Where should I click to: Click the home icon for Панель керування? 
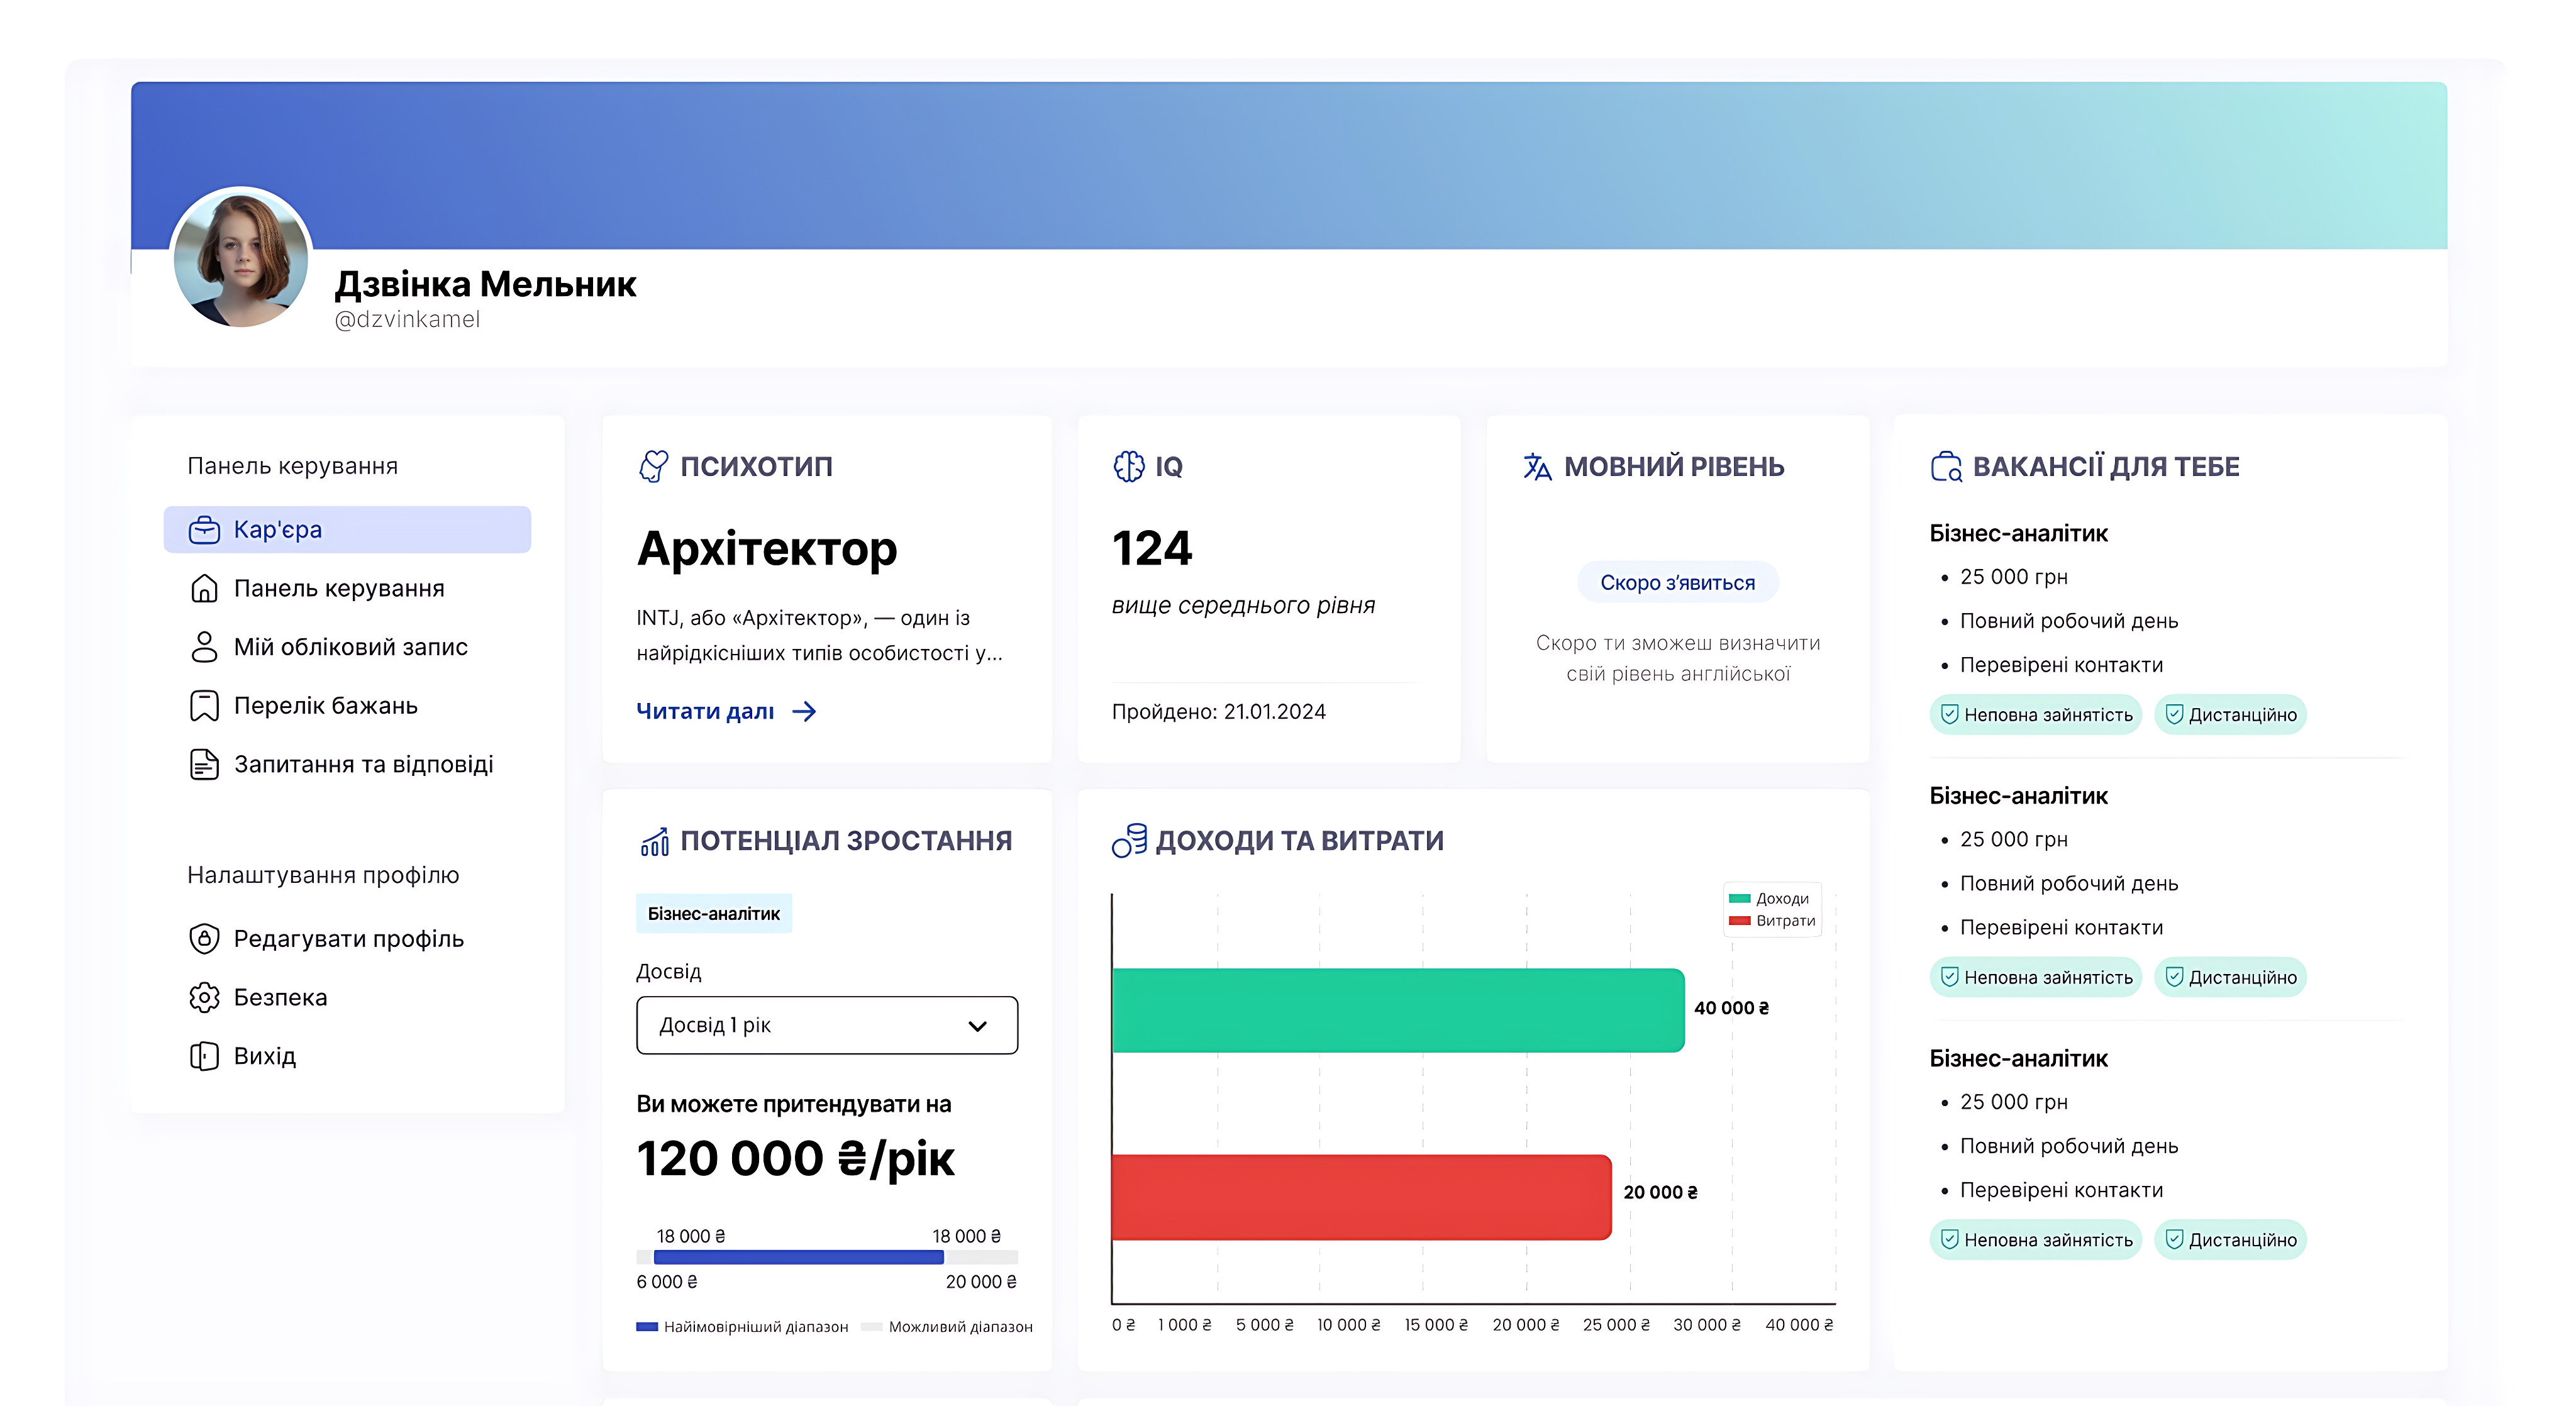coord(204,588)
